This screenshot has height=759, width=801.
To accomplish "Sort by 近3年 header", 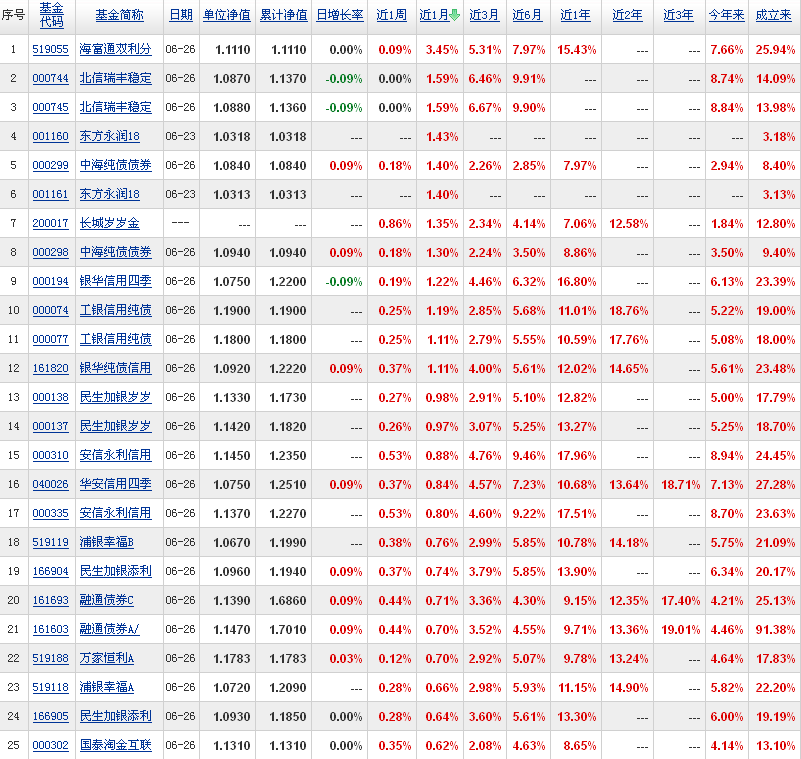I will 678,15.
